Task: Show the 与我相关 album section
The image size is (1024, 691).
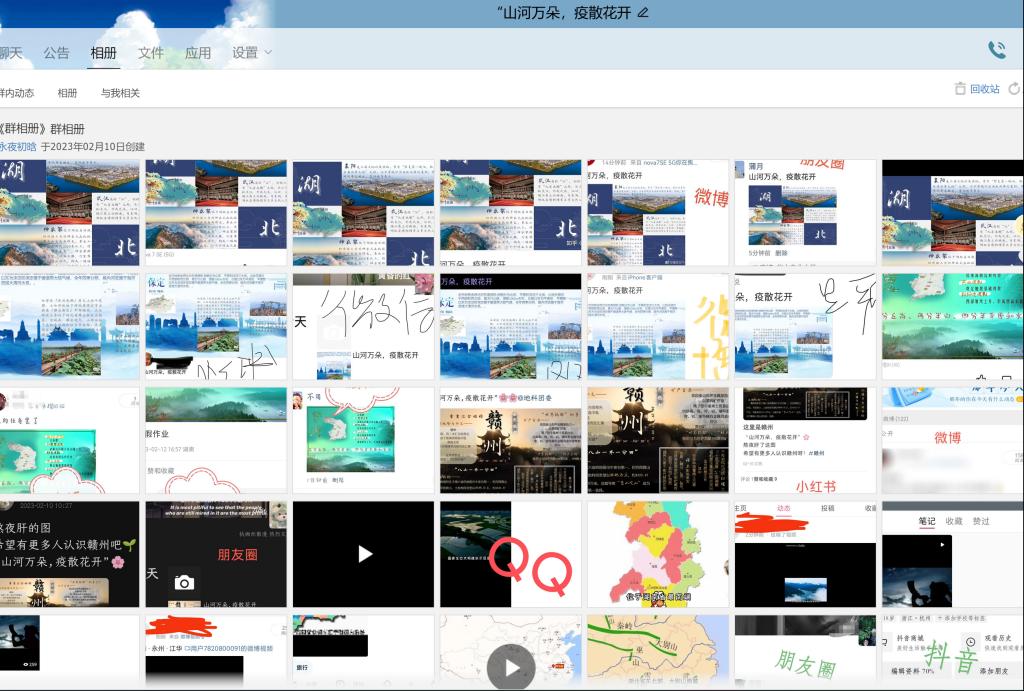Action: pyautogui.click(x=120, y=93)
